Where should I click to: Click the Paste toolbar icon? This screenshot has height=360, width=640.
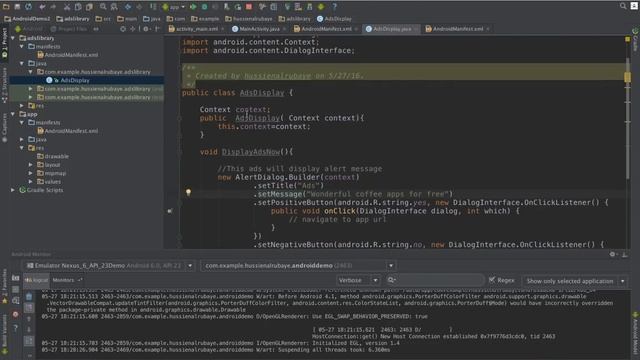point(89,7)
